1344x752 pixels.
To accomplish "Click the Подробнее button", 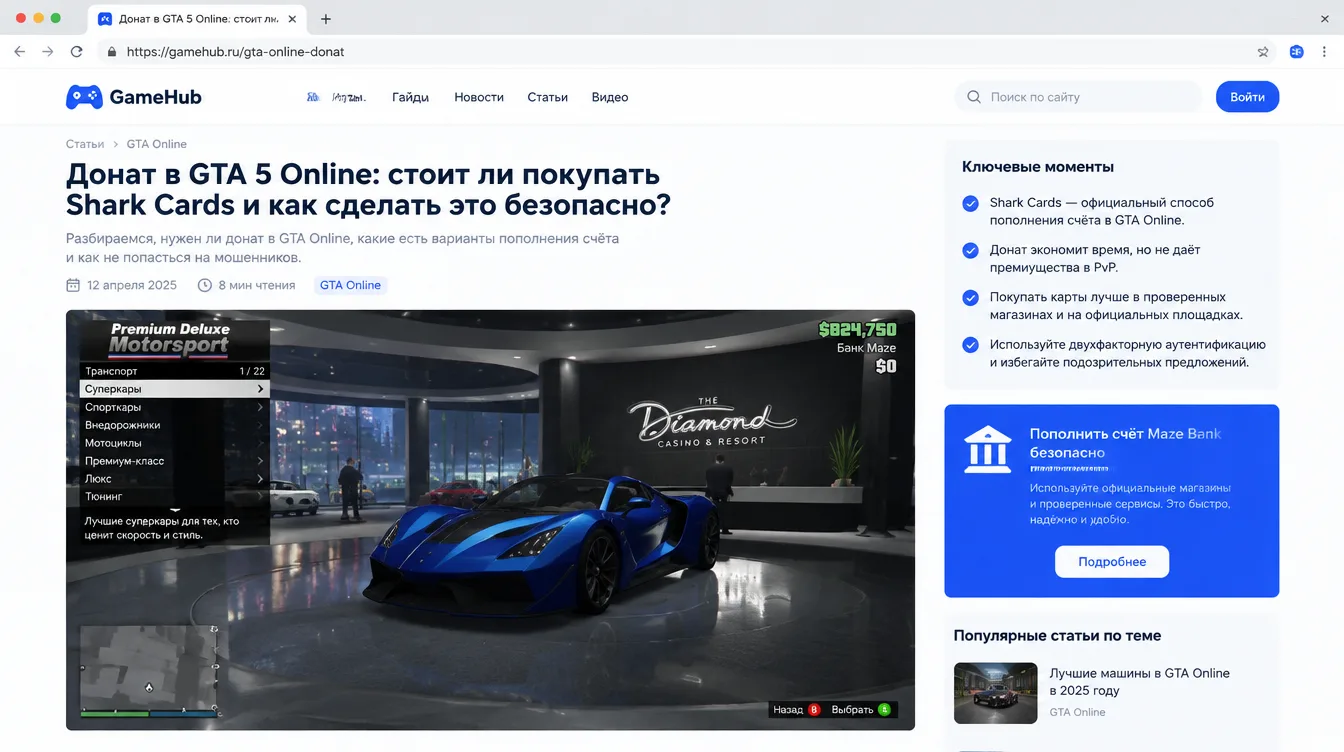I will tap(1112, 562).
